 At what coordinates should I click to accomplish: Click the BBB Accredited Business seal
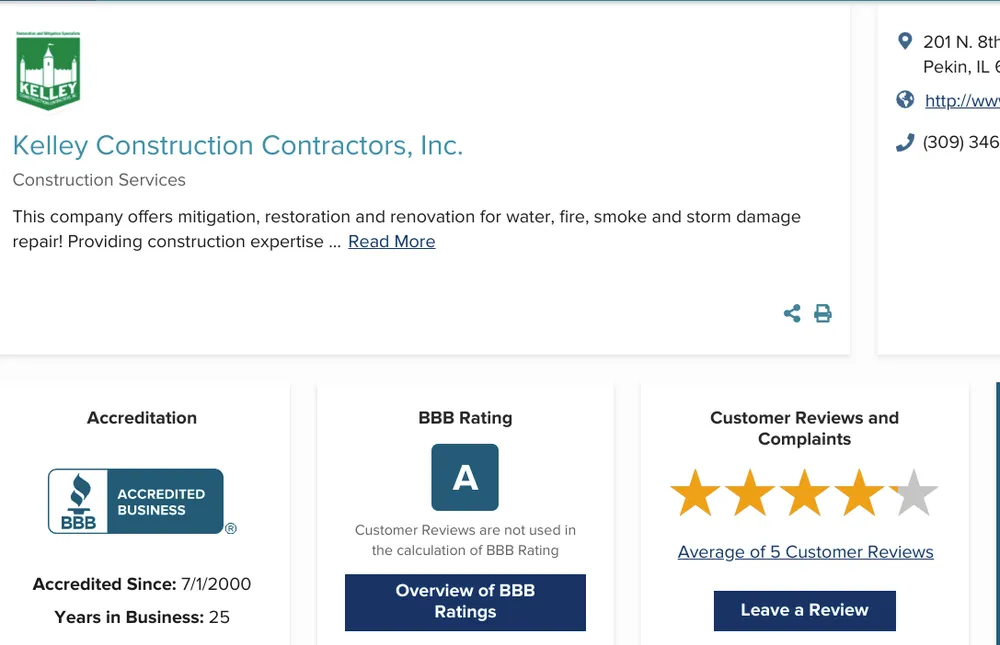click(x=140, y=500)
